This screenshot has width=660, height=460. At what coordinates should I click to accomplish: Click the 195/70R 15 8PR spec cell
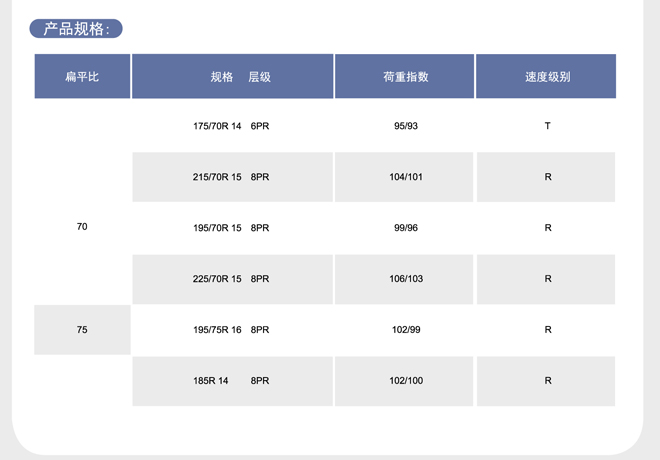point(232,228)
